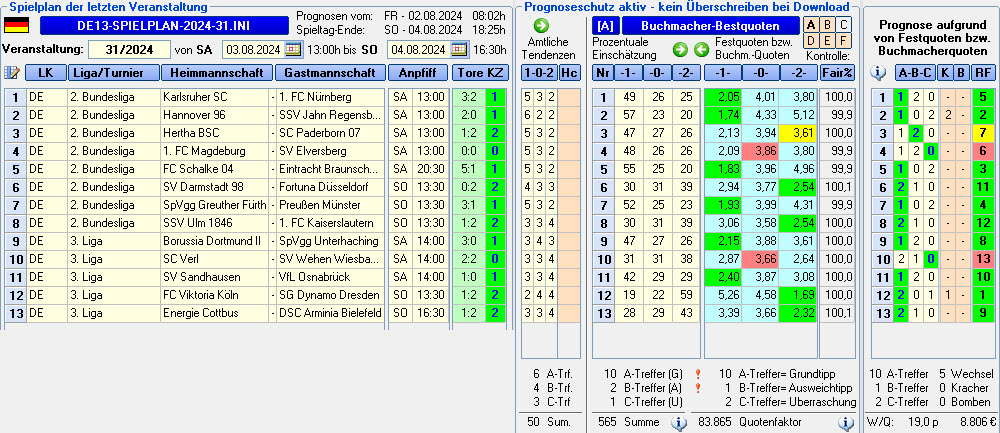Toggle Kontrolle option F
Image resolution: width=1000 pixels, height=433 pixels.
(843, 41)
